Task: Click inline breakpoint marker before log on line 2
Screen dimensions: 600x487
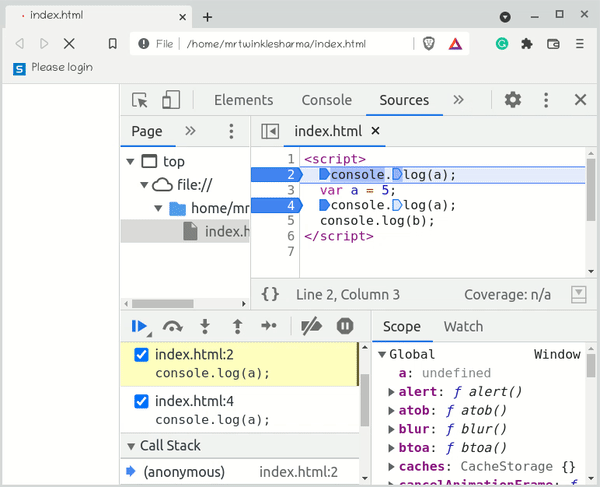Action: (x=397, y=174)
